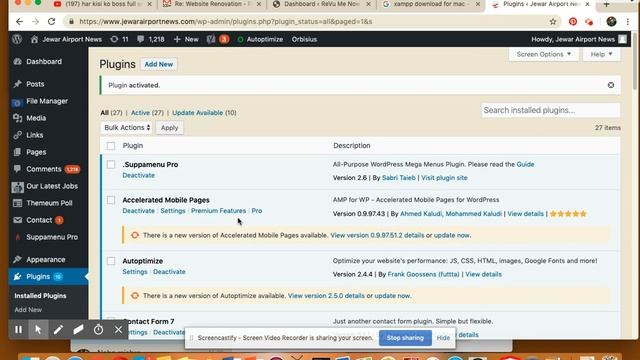This screenshot has width=640, height=360.
Task: Click Add New button beside Plugins heading
Action: coord(159,64)
